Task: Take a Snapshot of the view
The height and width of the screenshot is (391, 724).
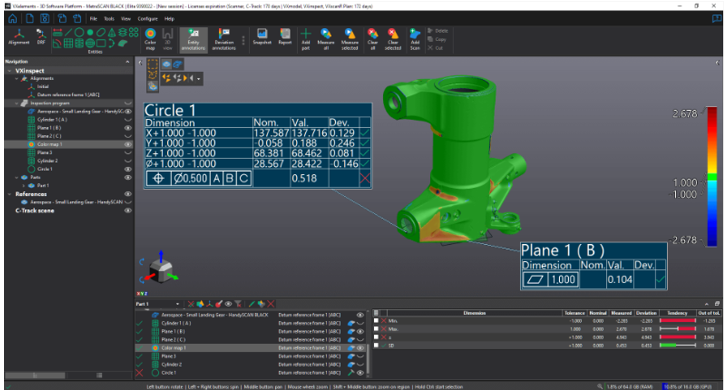Action: [262, 37]
